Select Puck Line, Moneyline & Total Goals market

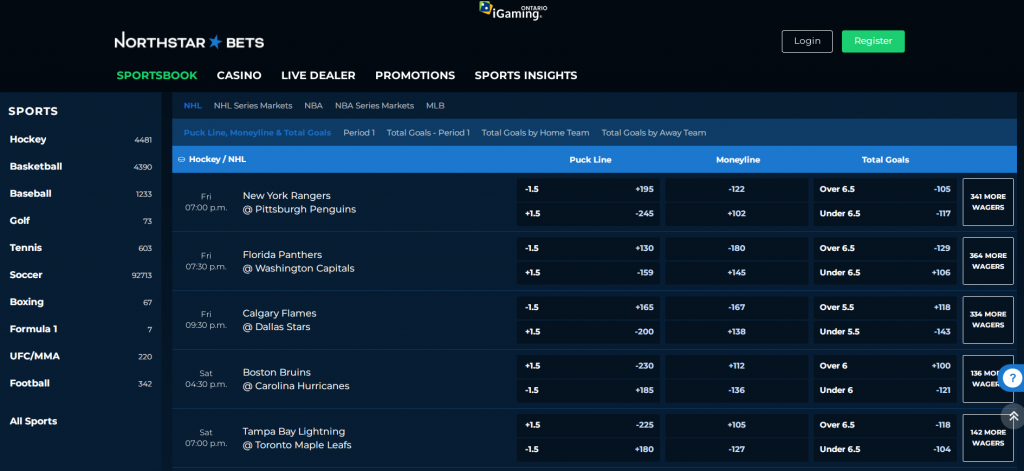click(257, 133)
